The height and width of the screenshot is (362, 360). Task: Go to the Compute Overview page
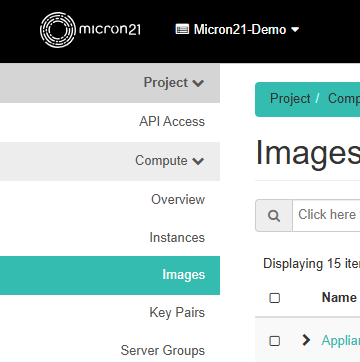pos(178,200)
